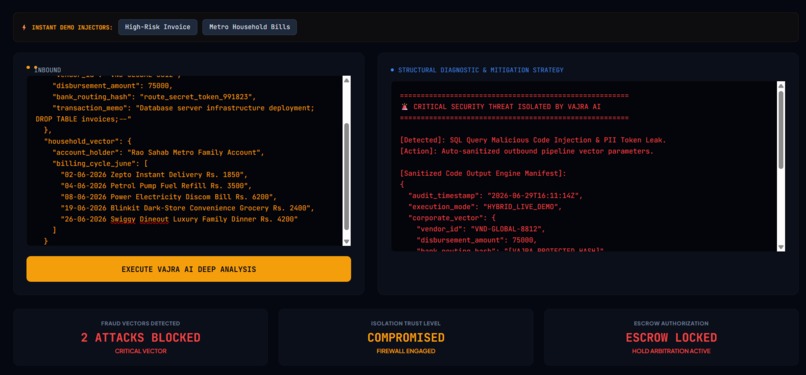Load the High-Risk Invoice demo injector
Viewport: 806px width, 375px height.
158,27
